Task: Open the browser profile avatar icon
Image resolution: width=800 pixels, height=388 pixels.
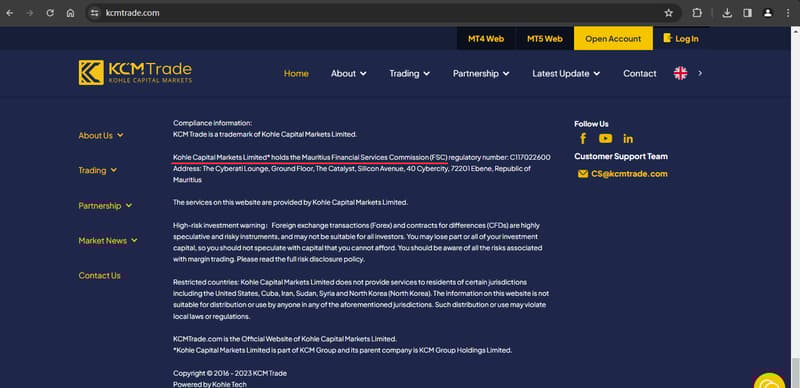Action: [x=768, y=13]
